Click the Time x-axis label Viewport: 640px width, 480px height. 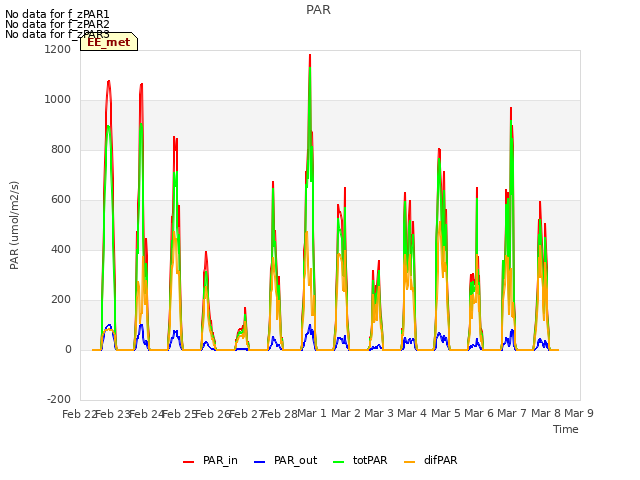point(565,429)
